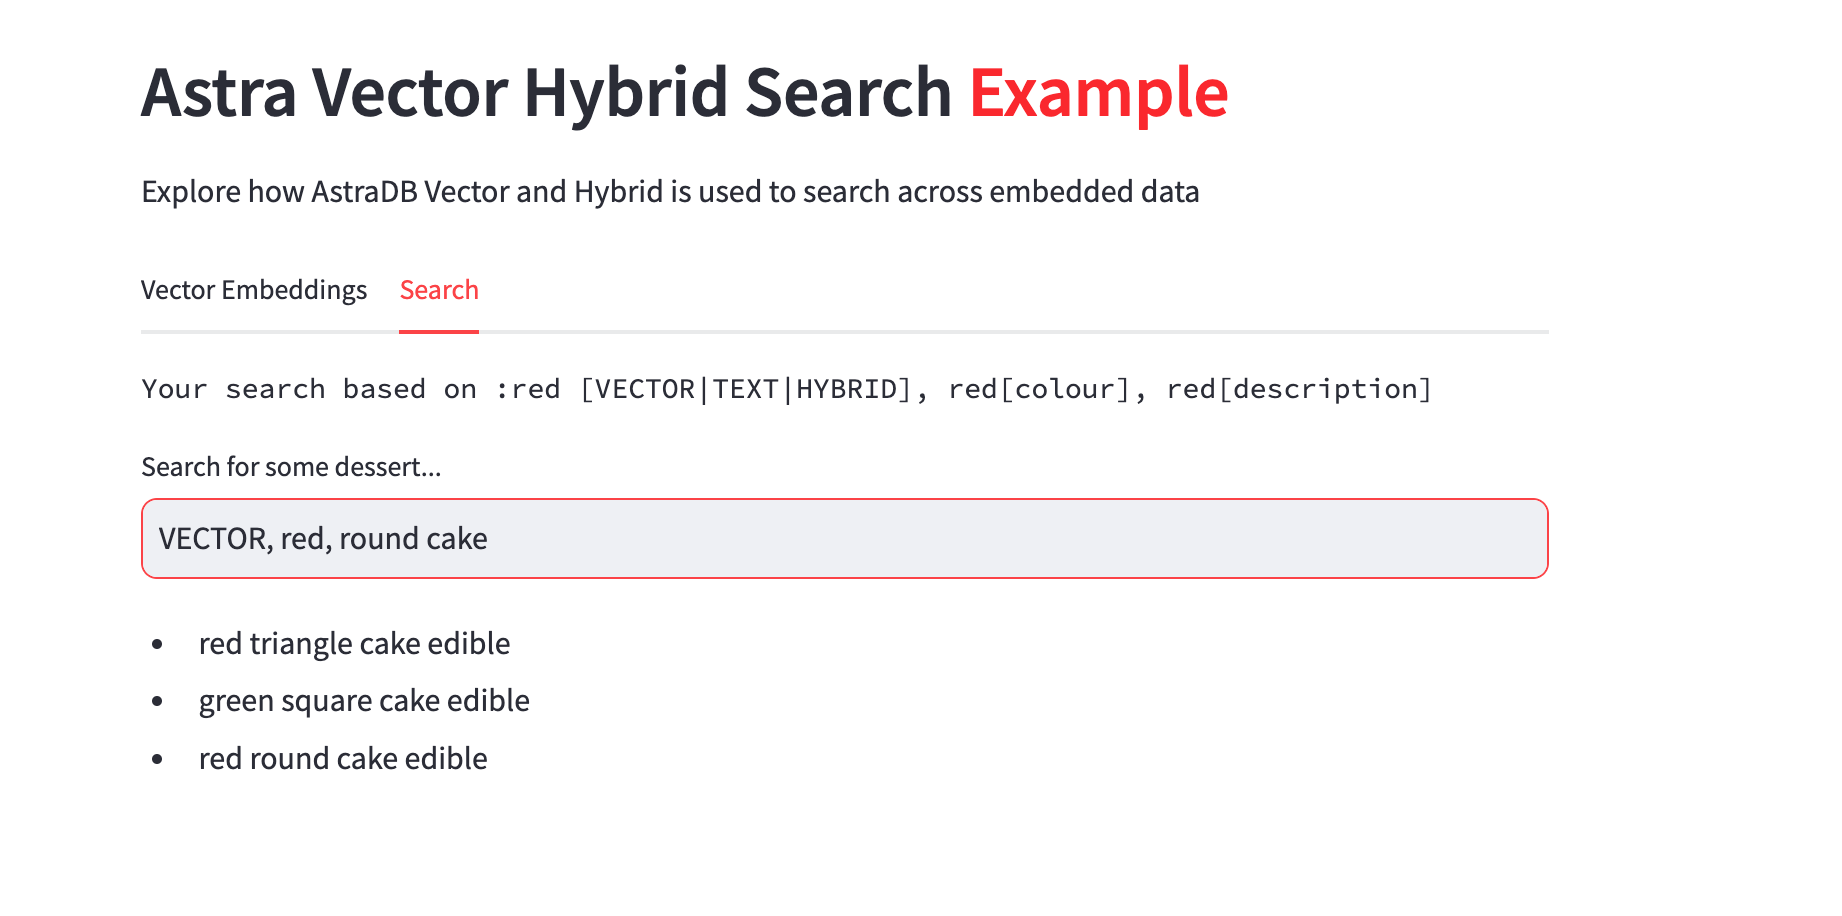Click the 'red triangle cake edible' result
The image size is (1842, 916).
tap(354, 643)
